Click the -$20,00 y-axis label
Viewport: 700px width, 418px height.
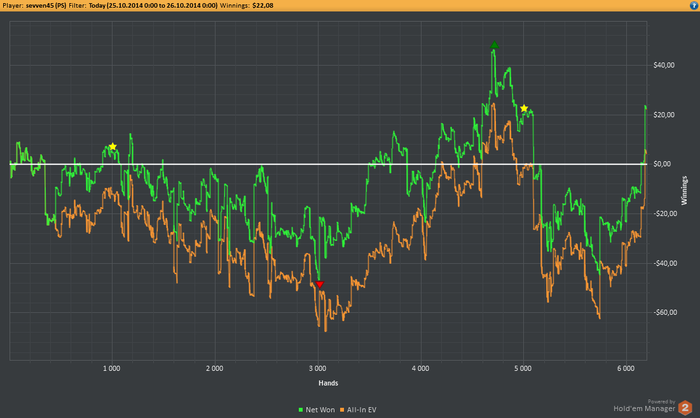(x=665, y=213)
